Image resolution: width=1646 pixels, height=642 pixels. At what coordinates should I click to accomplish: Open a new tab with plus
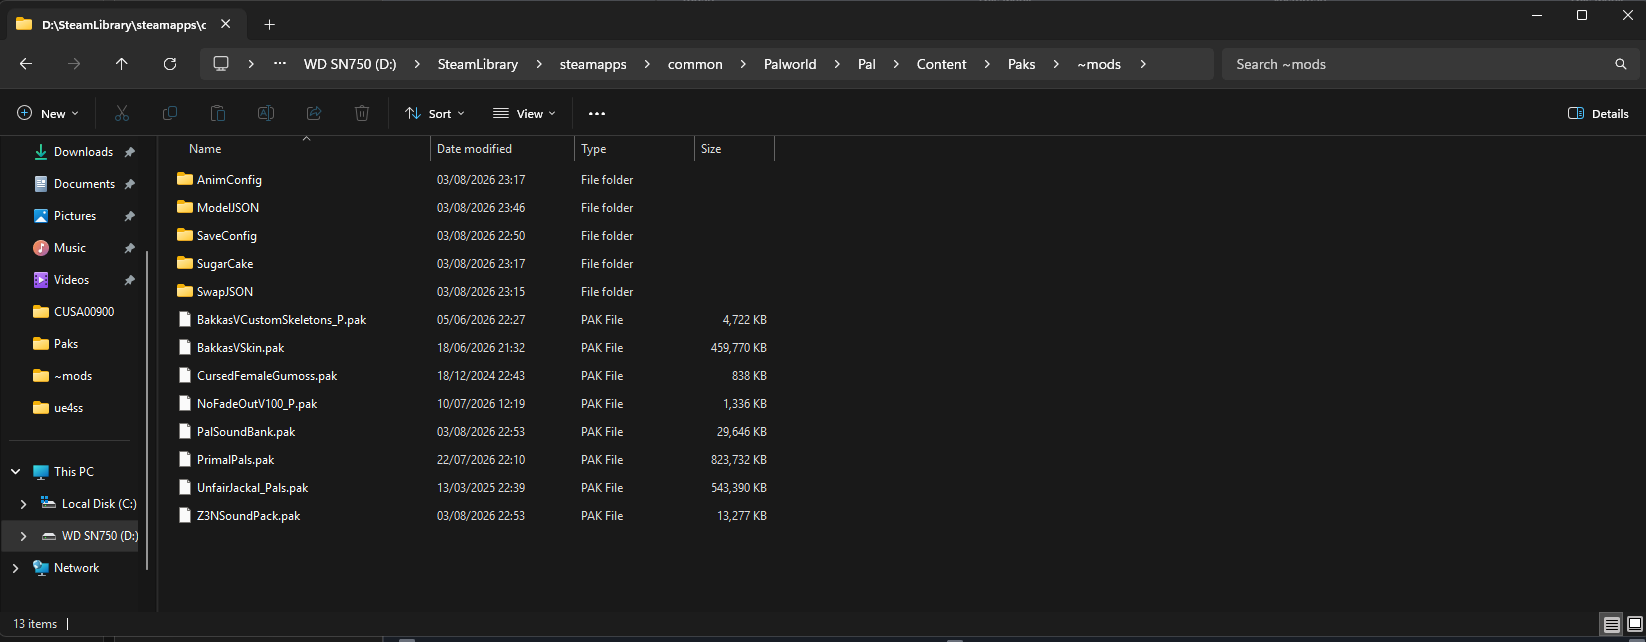(269, 24)
